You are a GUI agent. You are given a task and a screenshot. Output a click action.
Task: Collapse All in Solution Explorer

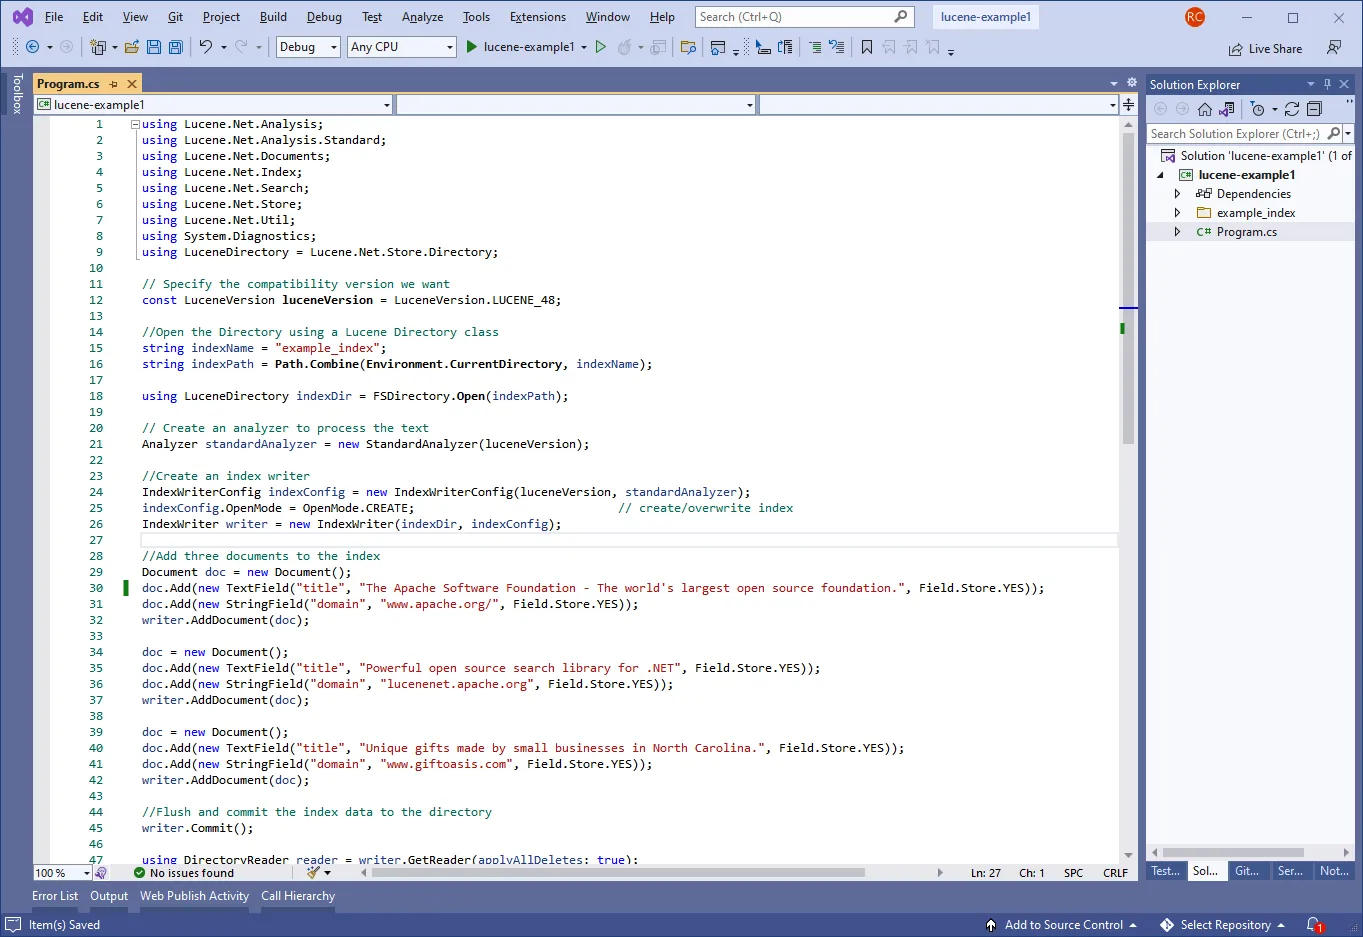tap(1314, 109)
